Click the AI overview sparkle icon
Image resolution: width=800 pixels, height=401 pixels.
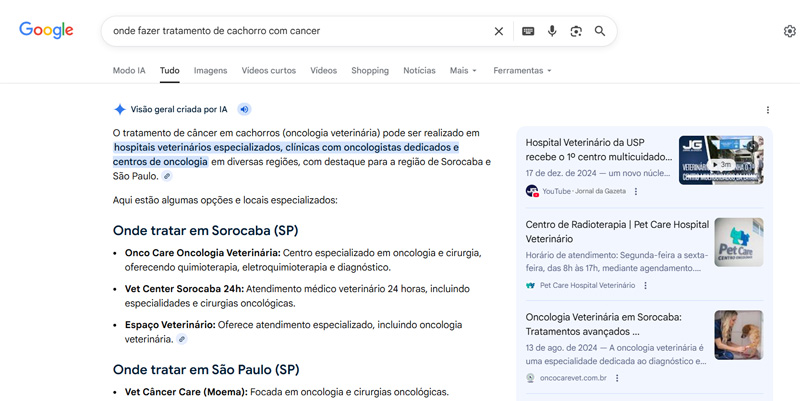tap(119, 109)
